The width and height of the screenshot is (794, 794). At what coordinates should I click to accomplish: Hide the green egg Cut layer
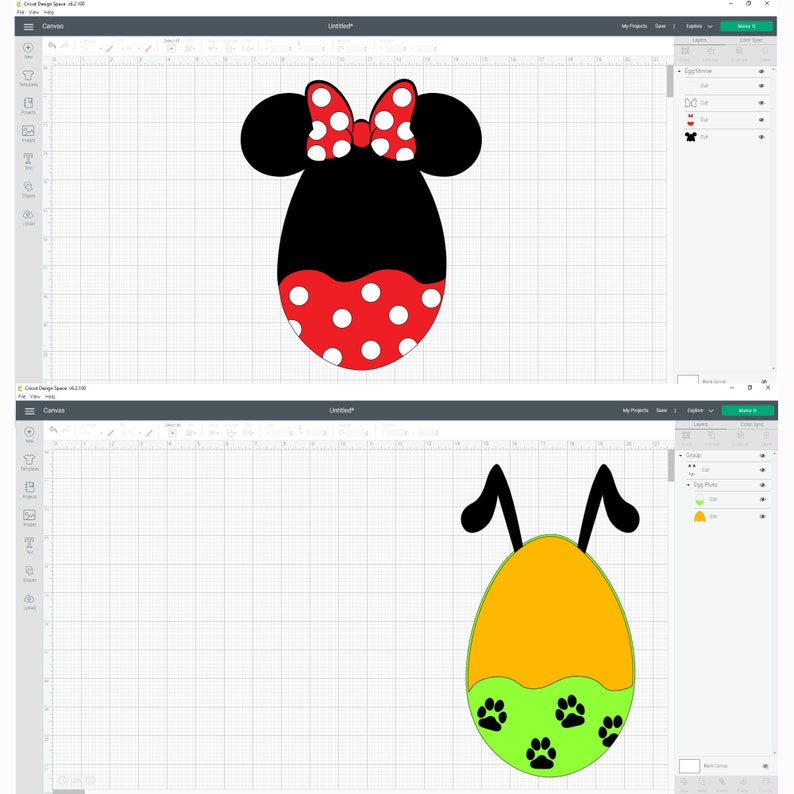[x=763, y=499]
